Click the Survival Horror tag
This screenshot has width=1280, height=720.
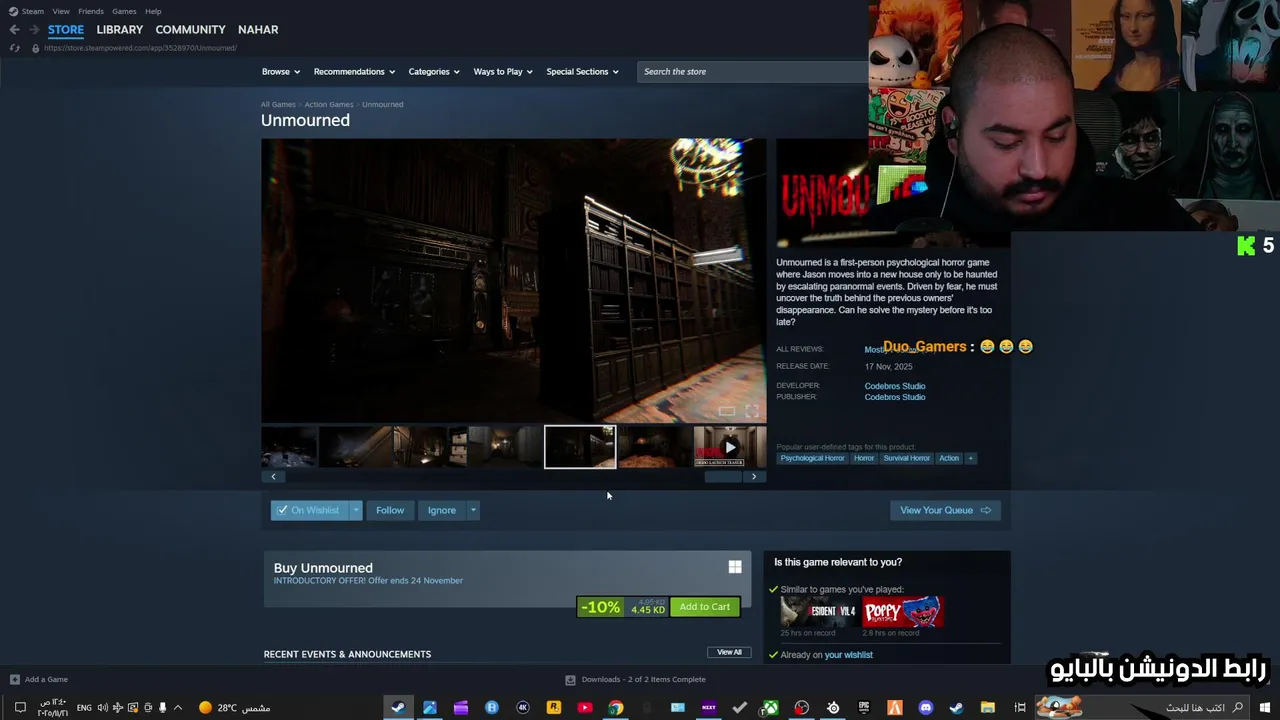tap(907, 458)
